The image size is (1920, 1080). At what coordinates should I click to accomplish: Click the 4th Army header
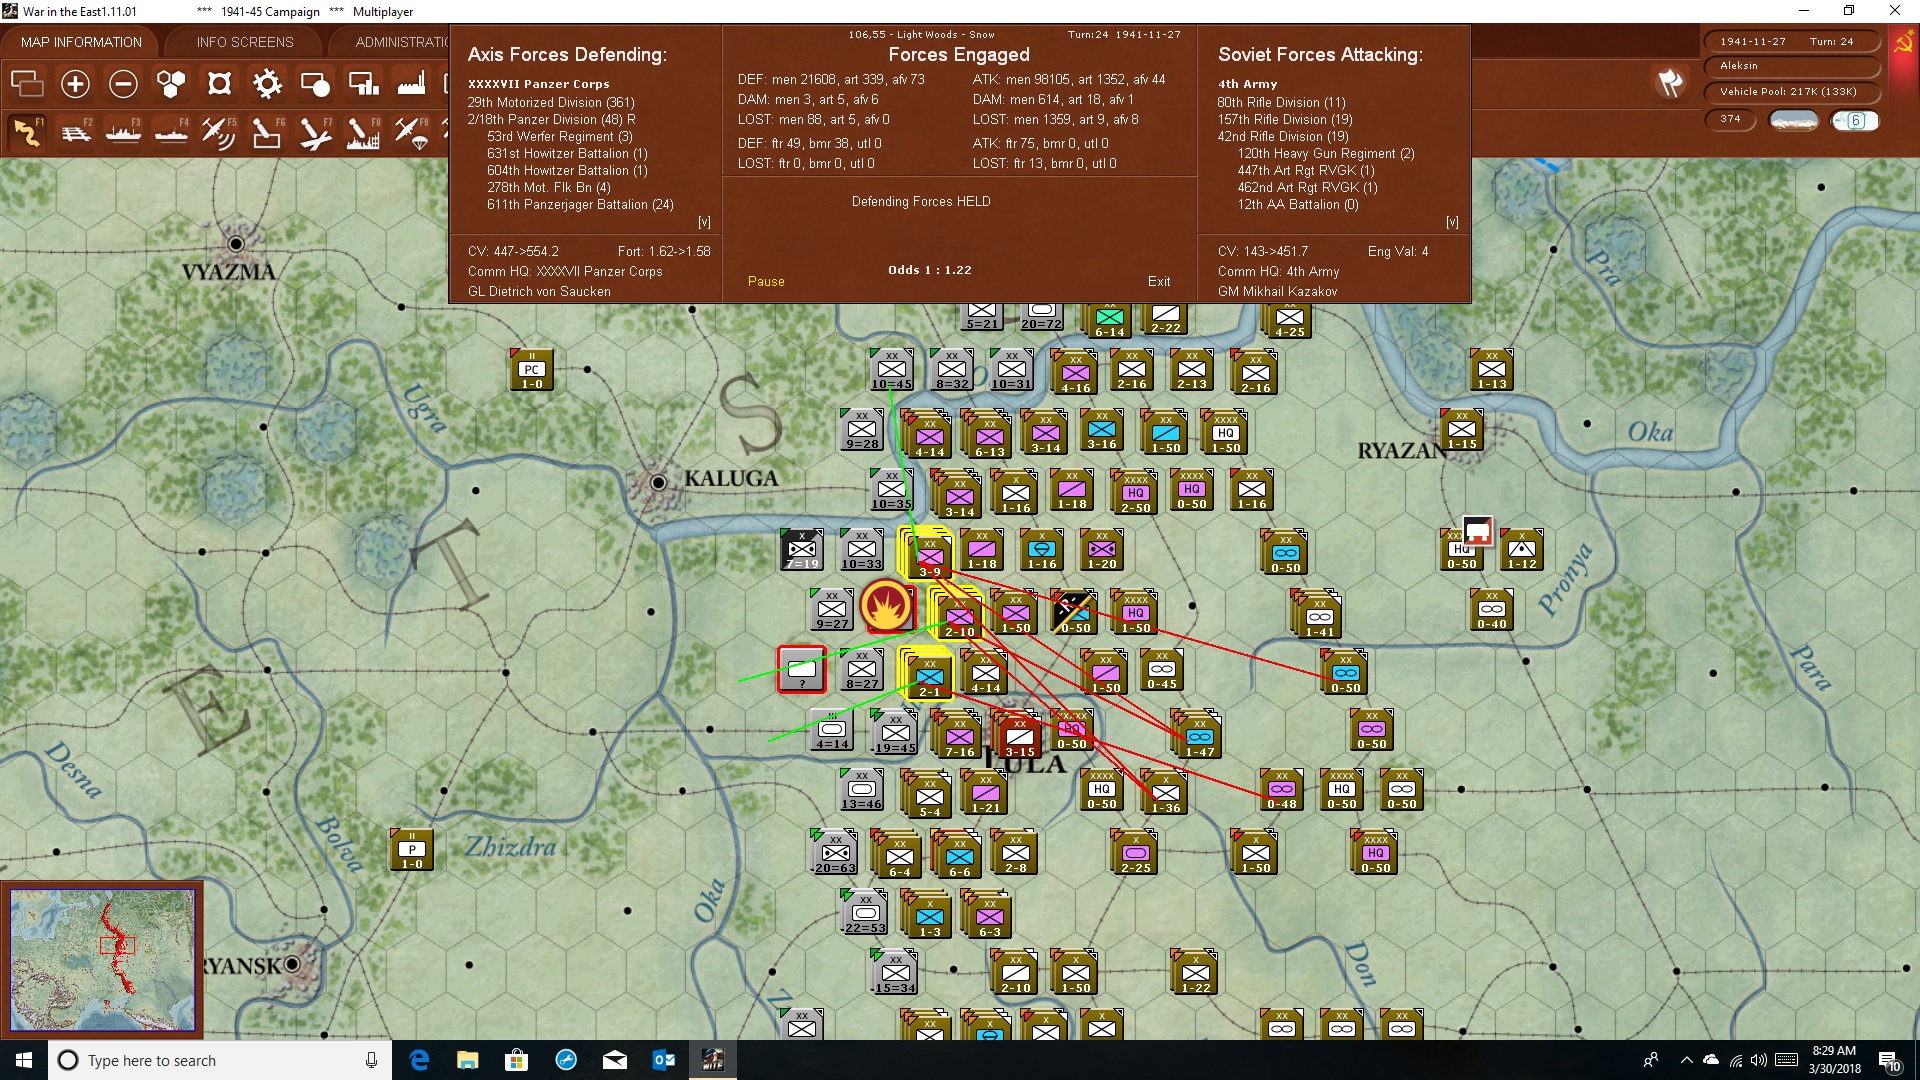pos(1247,84)
